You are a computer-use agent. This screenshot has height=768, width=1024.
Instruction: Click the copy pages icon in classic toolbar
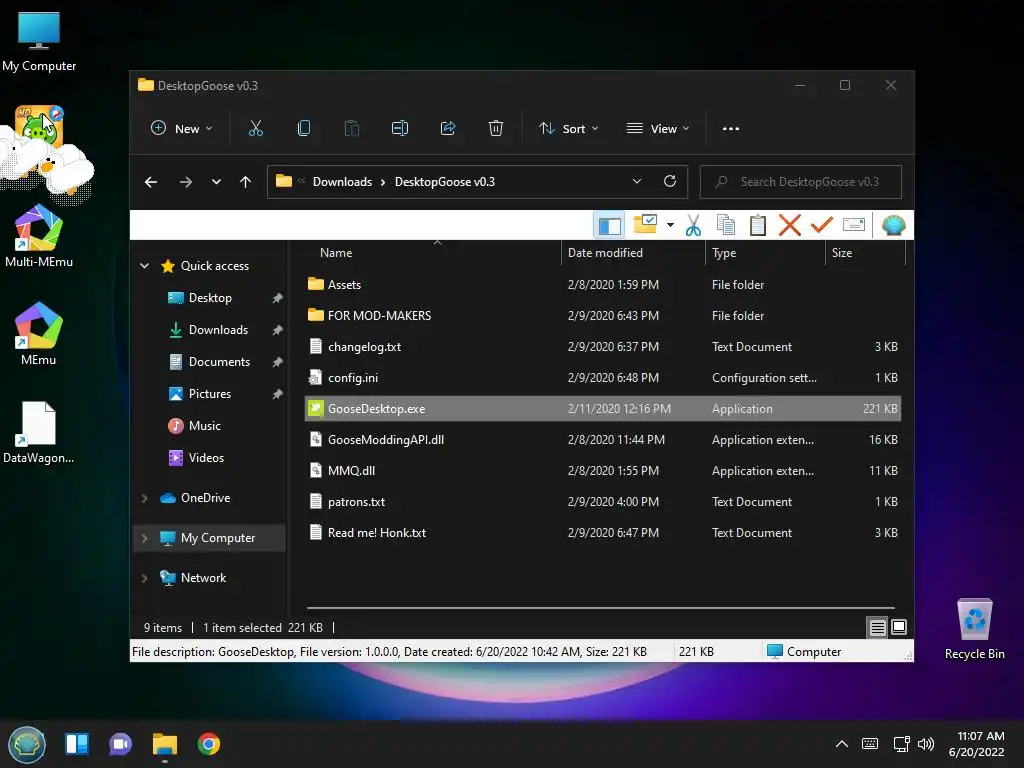pos(726,225)
